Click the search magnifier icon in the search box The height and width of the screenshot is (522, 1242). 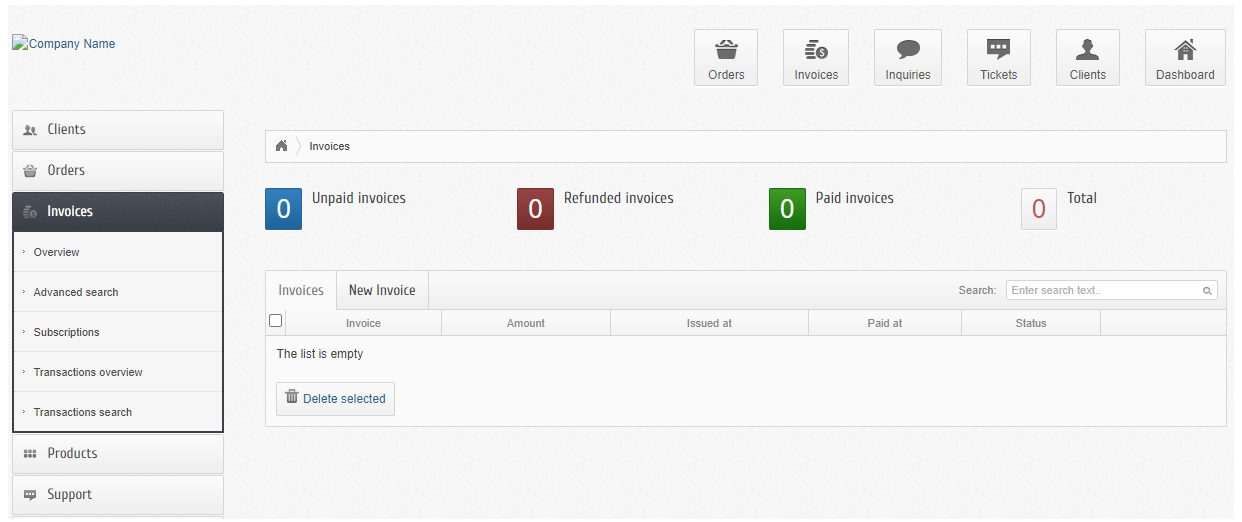pos(1207,291)
